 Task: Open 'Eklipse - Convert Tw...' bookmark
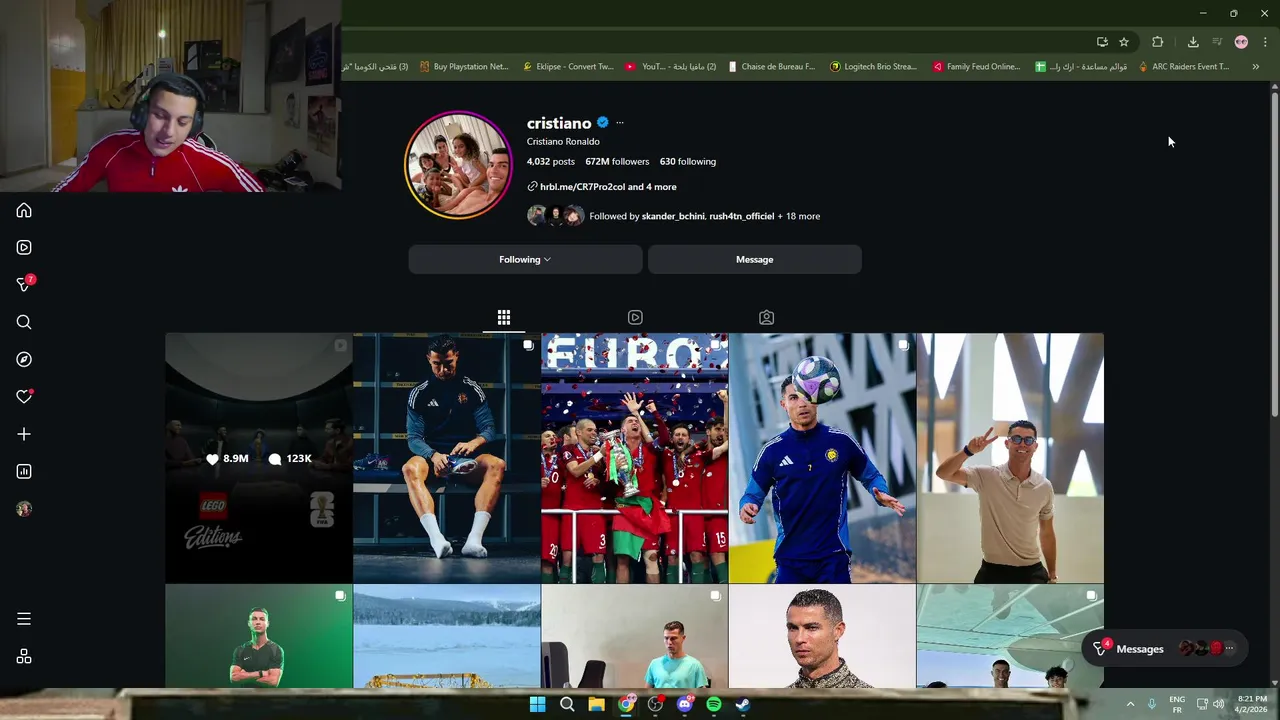[568, 67]
